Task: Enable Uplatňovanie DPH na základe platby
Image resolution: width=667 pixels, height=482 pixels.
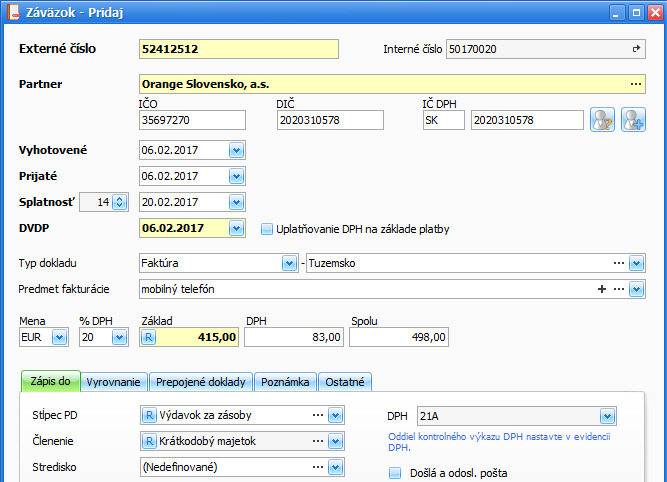Action: pos(267,229)
